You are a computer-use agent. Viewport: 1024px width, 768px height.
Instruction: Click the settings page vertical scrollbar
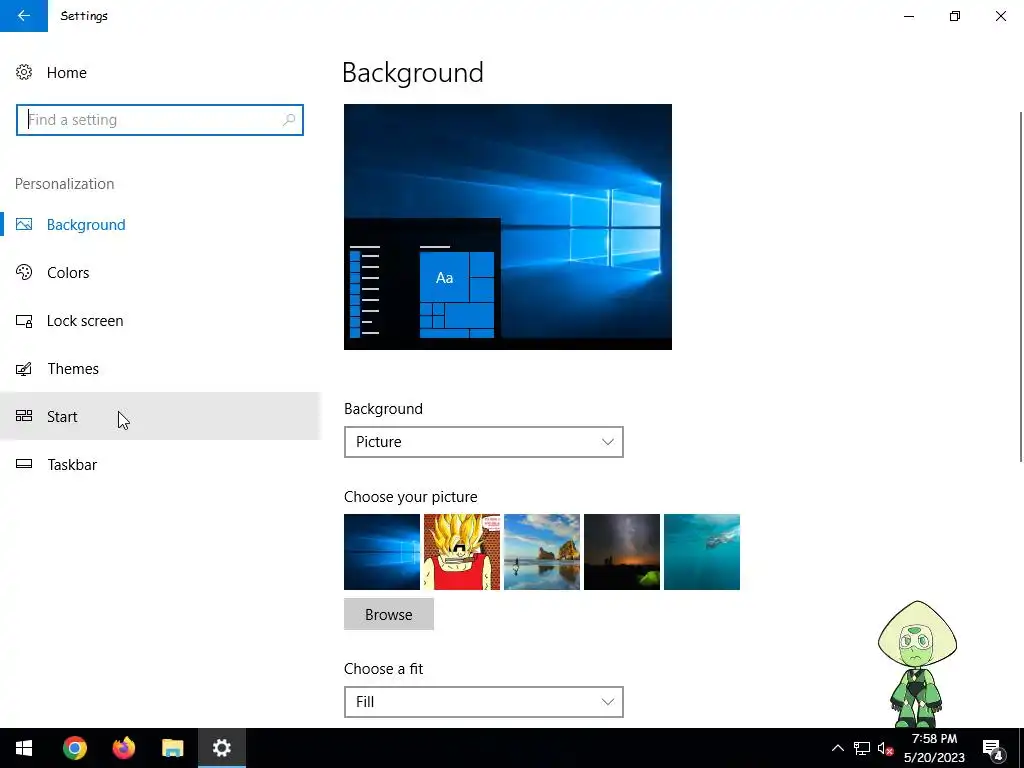(1021, 287)
